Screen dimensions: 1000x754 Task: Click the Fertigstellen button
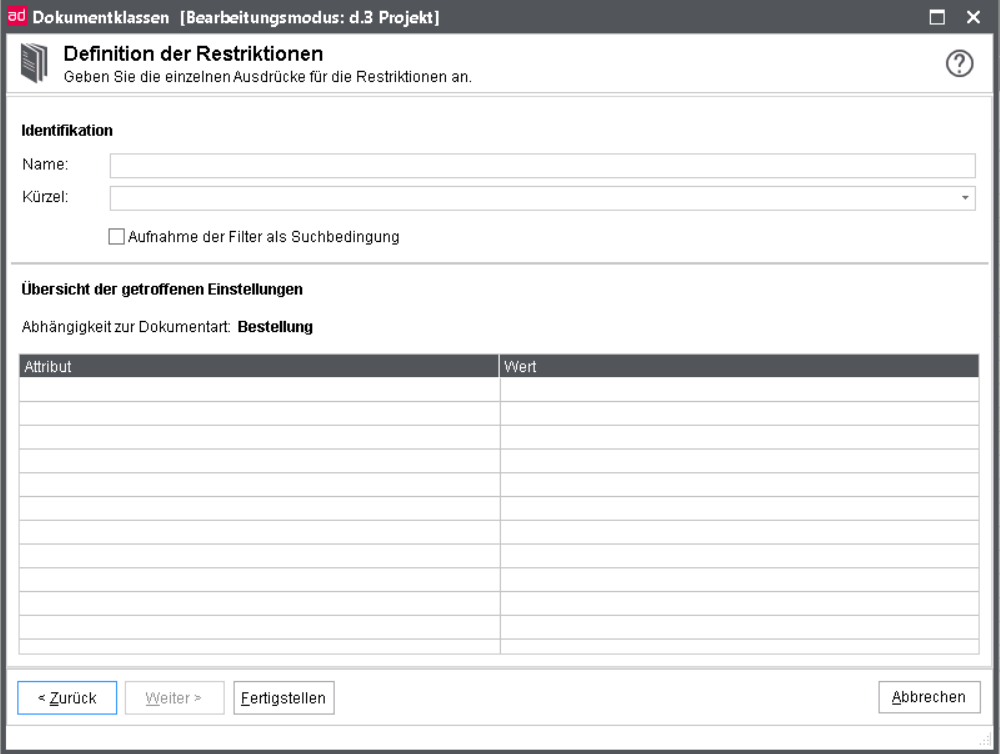[x=284, y=698]
